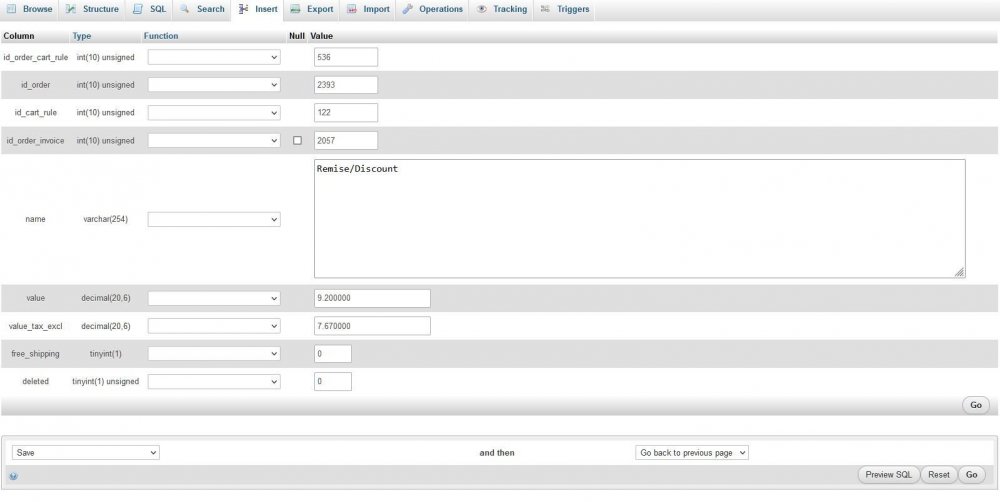Click the 'value_tax_excl' column label
The width and height of the screenshot is (1000, 502).
pos(36,326)
